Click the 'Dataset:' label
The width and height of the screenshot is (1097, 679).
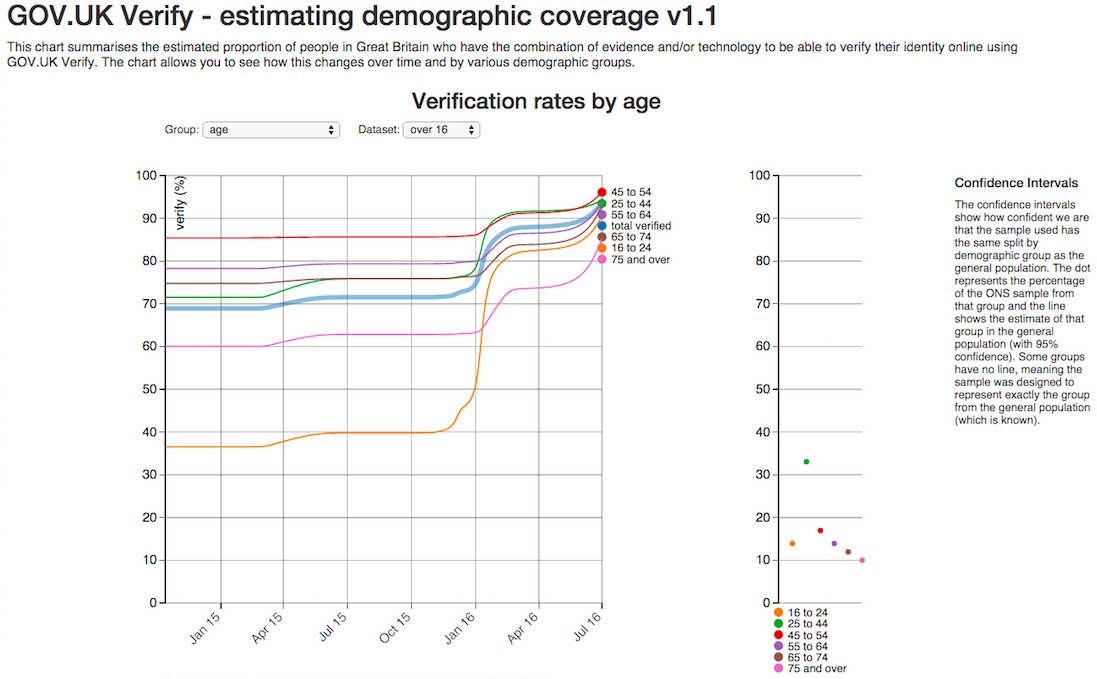point(378,129)
